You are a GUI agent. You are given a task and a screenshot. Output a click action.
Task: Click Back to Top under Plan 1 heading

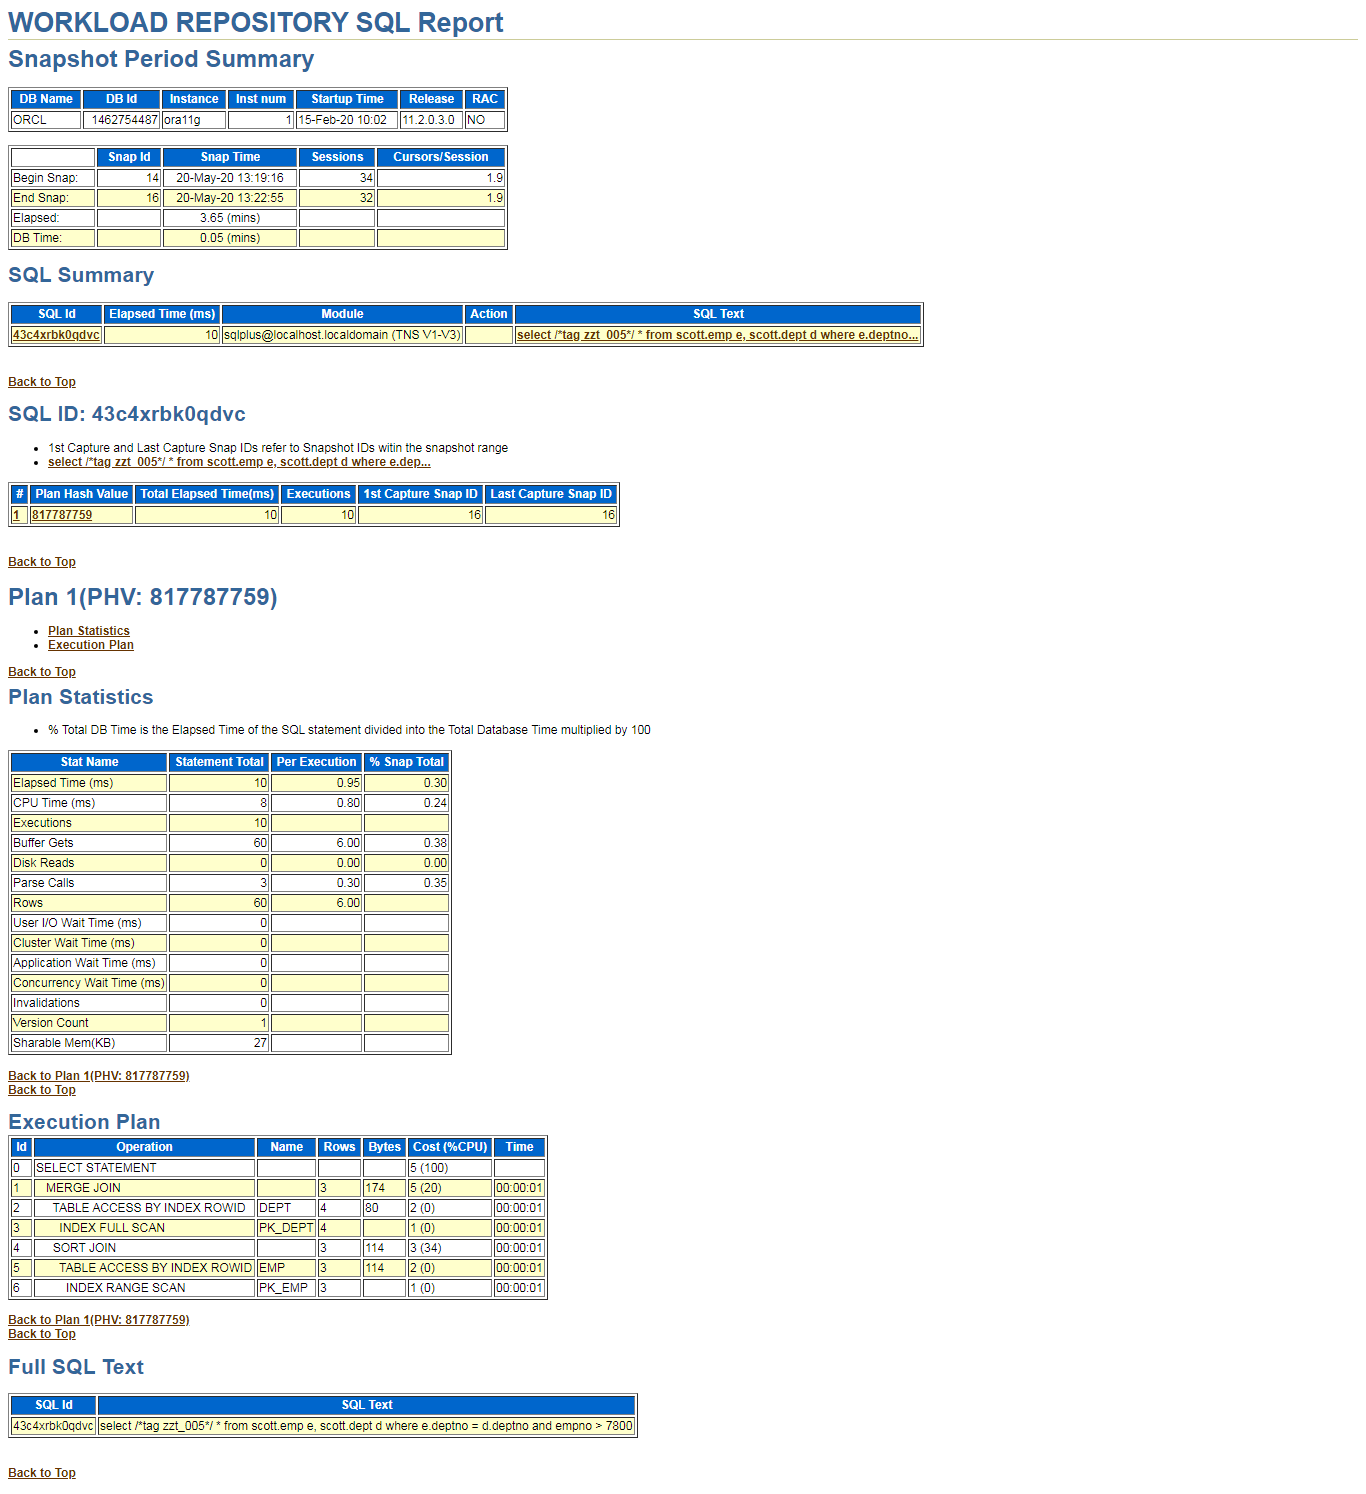41,671
